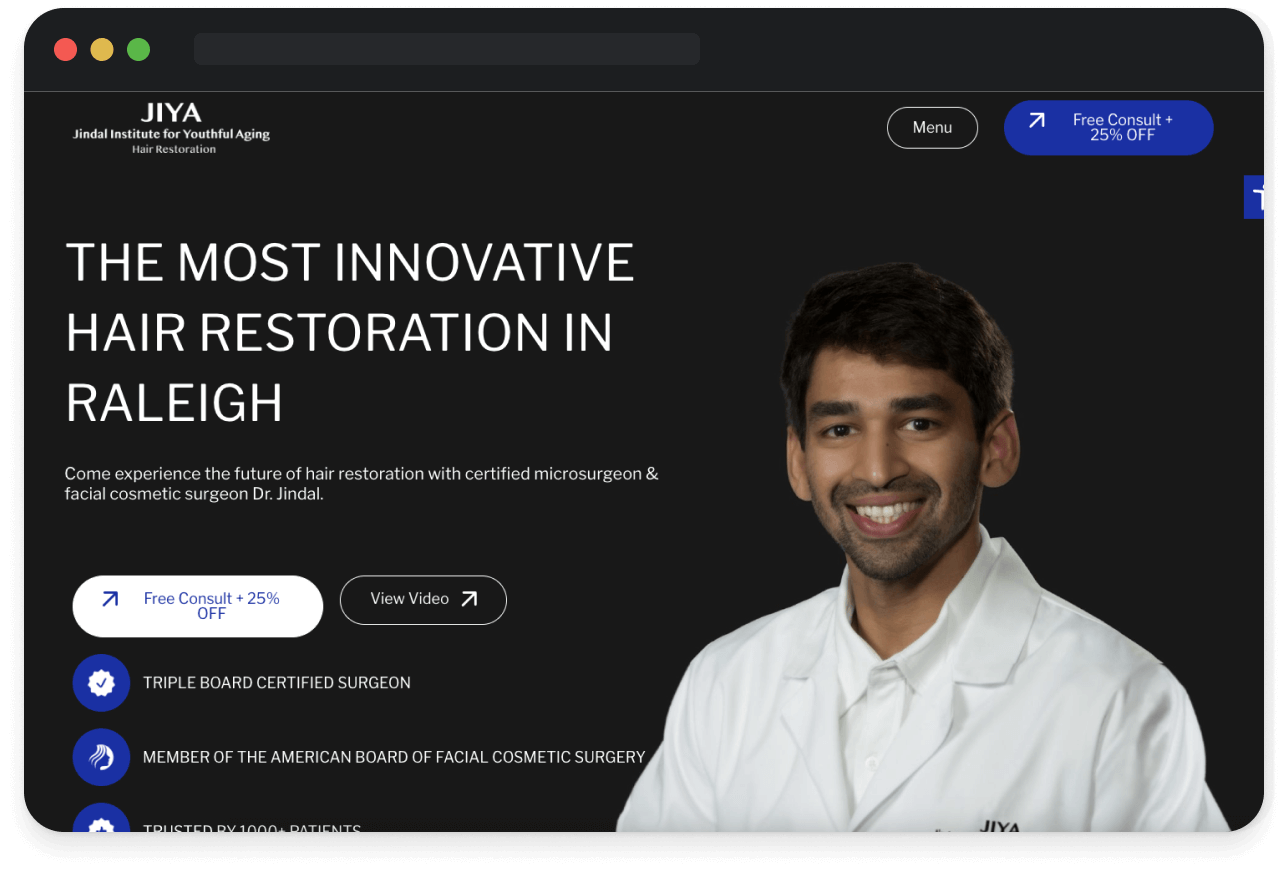The width and height of the screenshot is (1288, 872).
Task: Click the white Free Consult + 25% OFF button
Action: click(197, 605)
